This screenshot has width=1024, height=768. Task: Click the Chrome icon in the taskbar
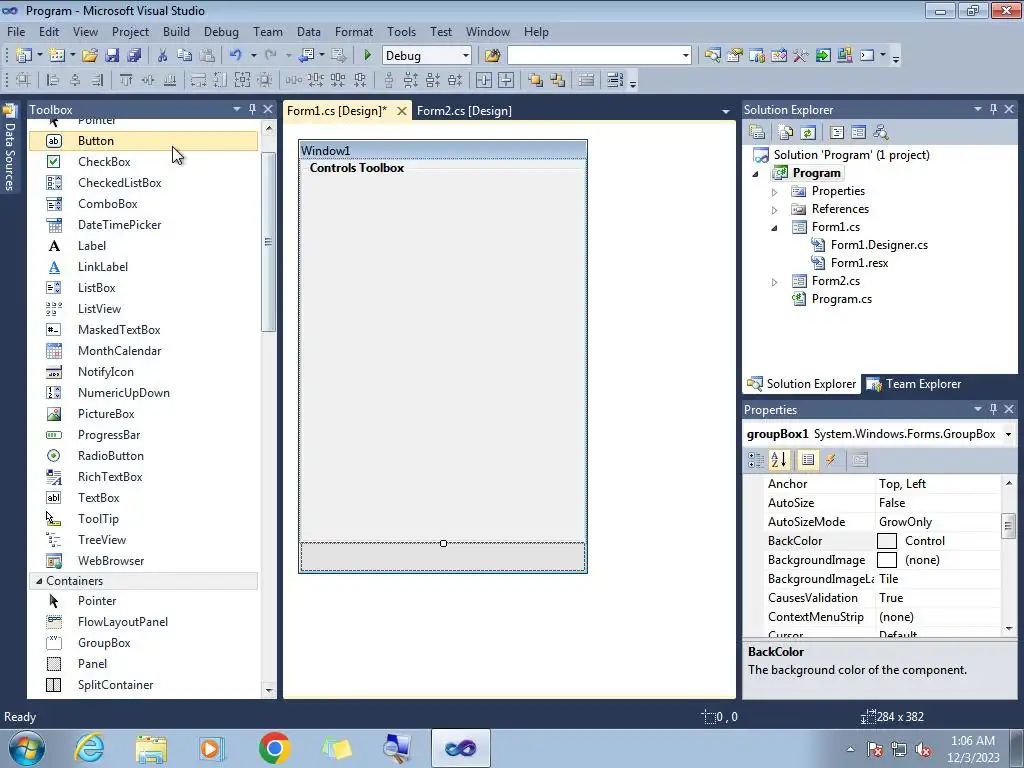pyautogui.click(x=274, y=748)
